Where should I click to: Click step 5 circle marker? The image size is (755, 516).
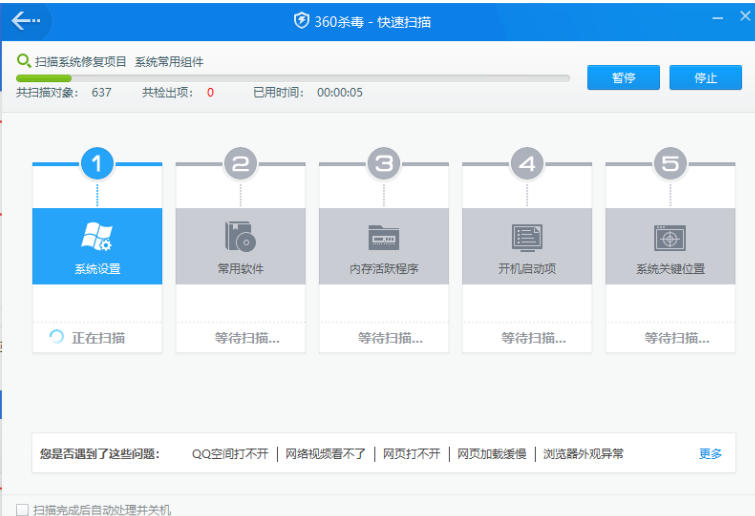tap(670, 164)
